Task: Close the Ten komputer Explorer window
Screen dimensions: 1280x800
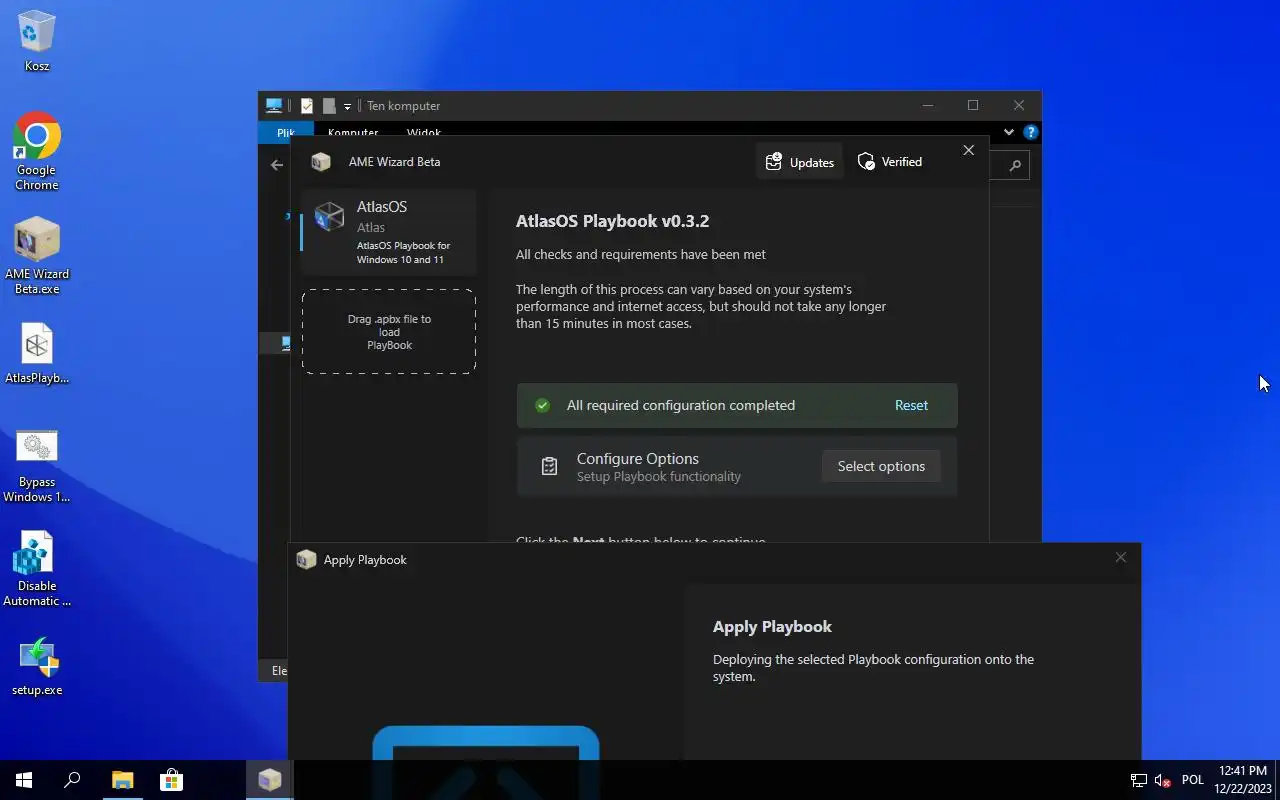Action: [1018, 105]
